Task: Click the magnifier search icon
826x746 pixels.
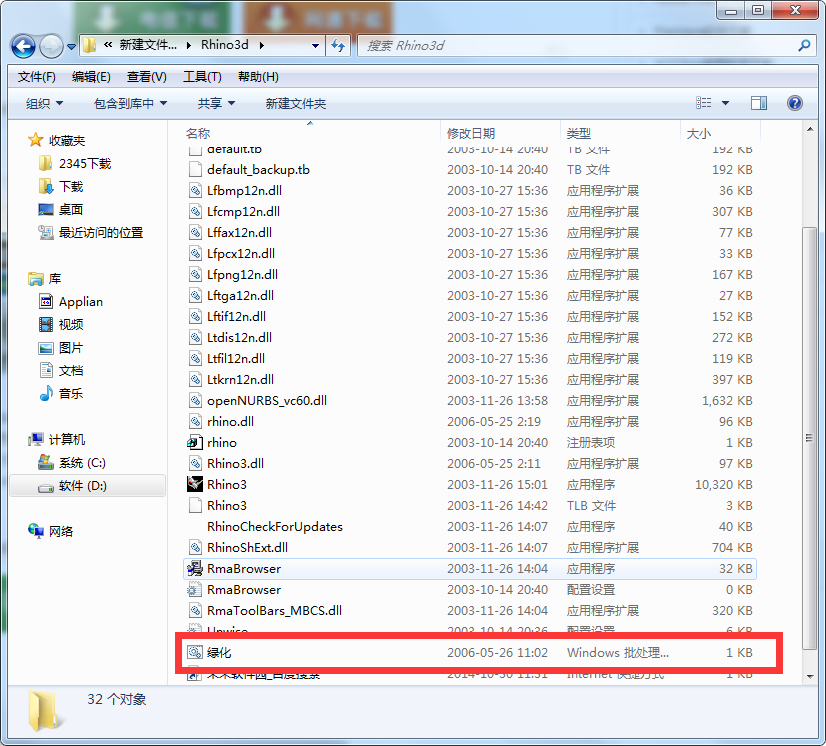Action: 804,46
